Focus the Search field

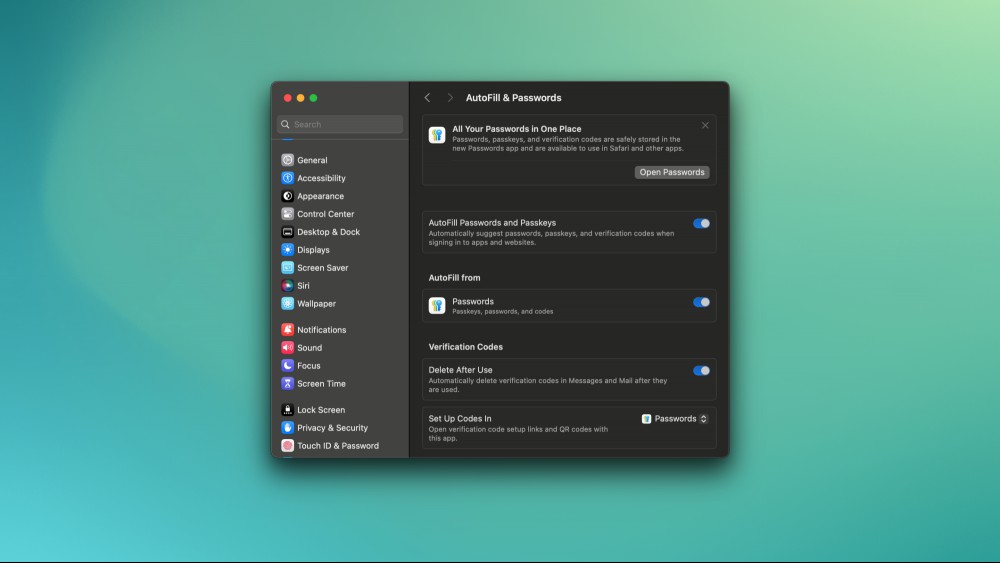[x=340, y=124]
